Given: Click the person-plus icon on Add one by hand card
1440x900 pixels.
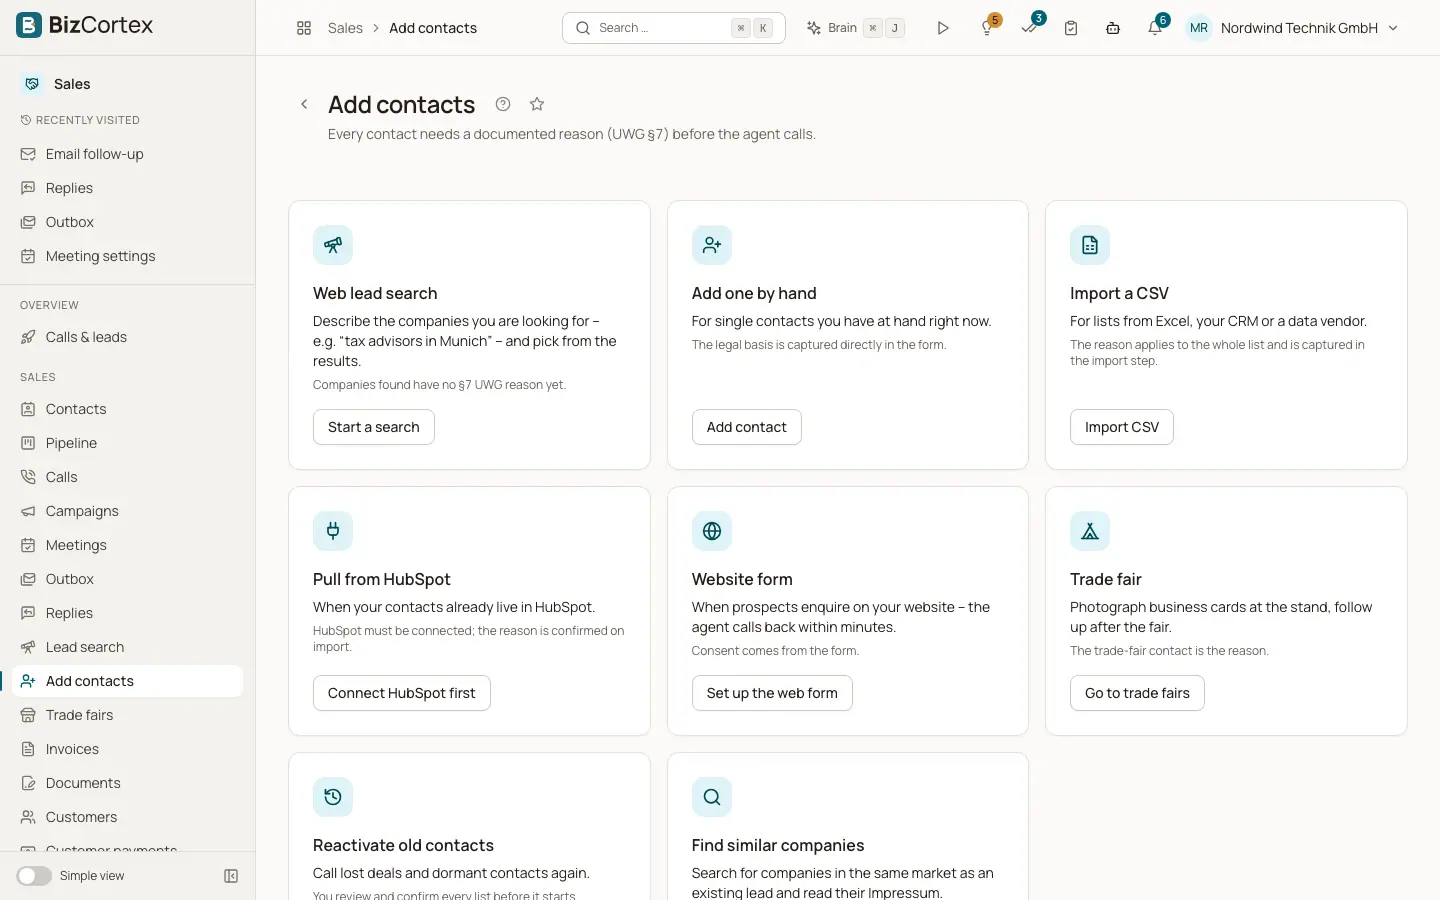Looking at the screenshot, I should click(712, 245).
